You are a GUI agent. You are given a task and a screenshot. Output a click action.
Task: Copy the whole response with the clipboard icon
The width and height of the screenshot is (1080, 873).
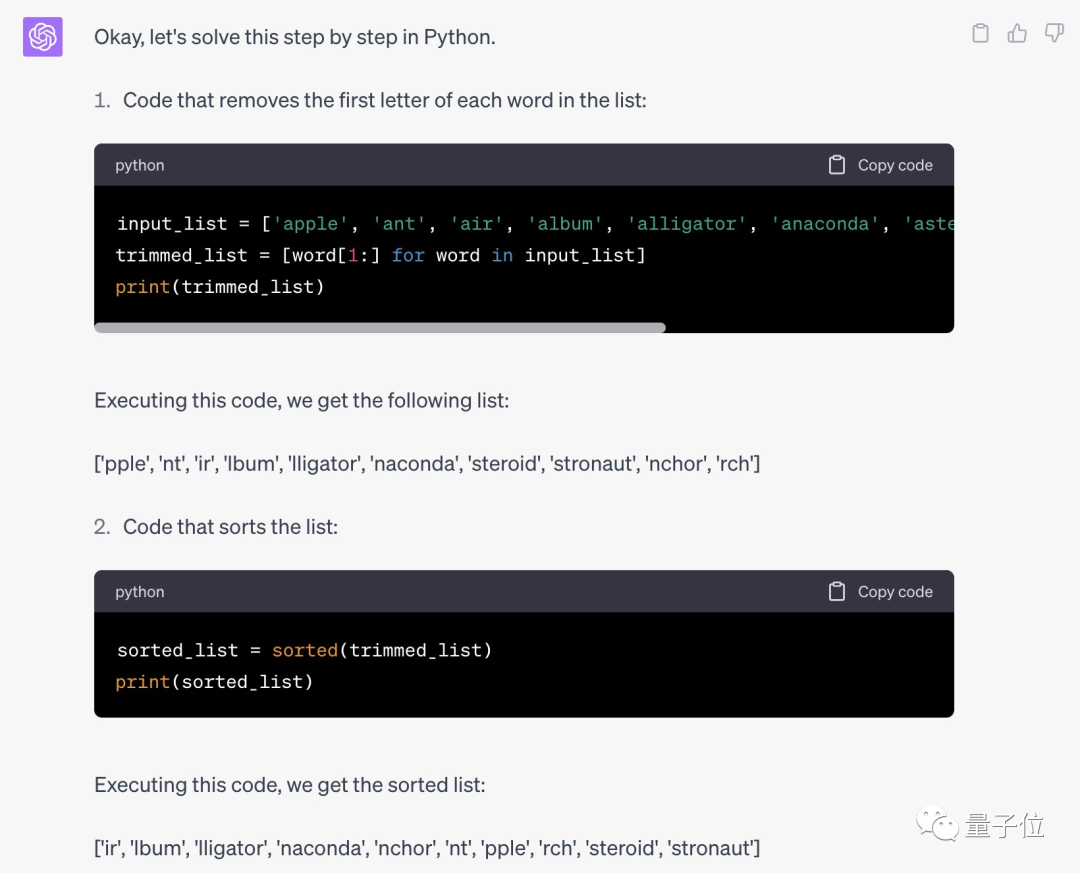click(x=980, y=34)
